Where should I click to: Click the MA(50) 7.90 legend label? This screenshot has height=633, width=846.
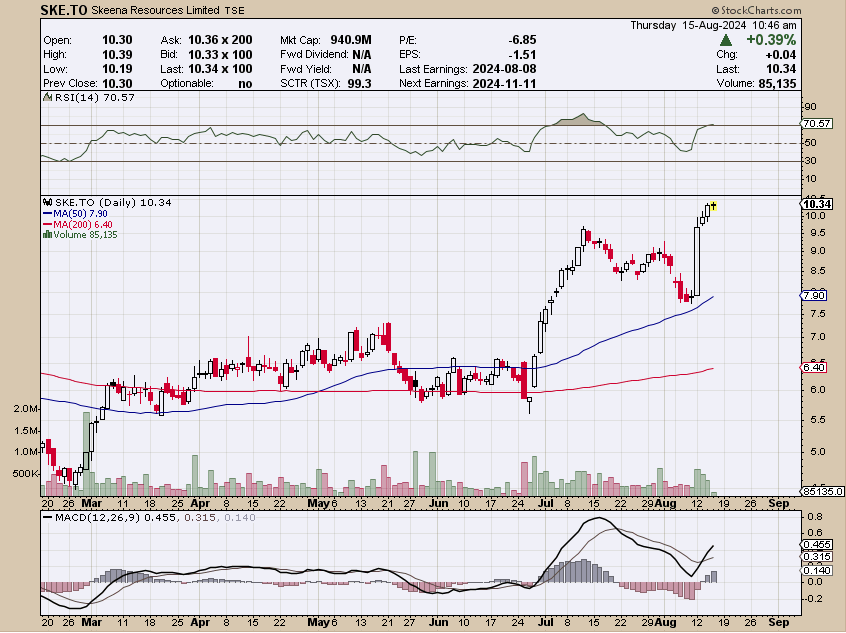click(x=80, y=214)
